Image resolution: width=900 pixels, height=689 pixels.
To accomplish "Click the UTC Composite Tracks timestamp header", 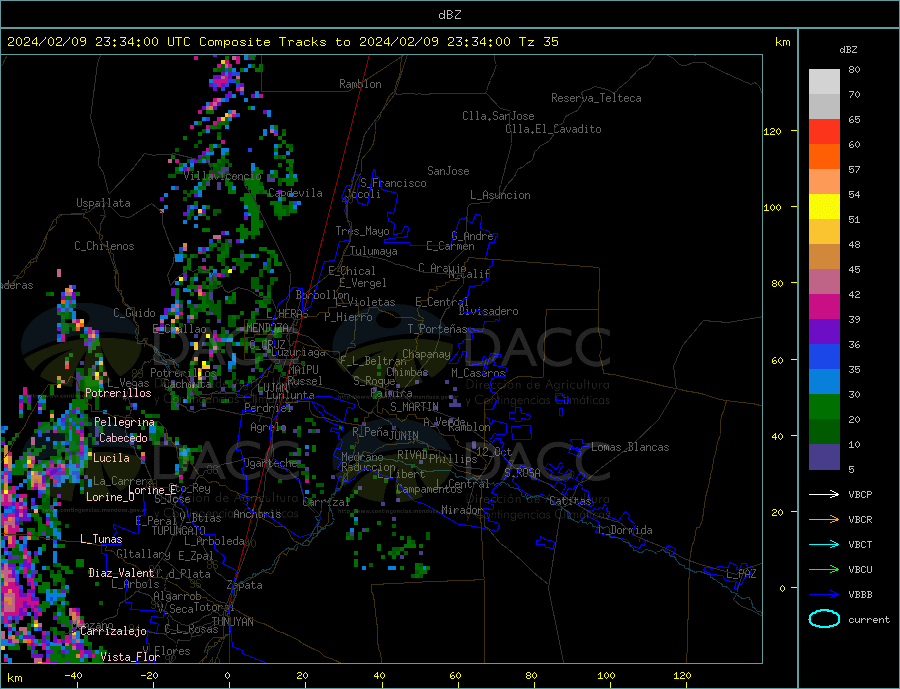I will (282, 41).
